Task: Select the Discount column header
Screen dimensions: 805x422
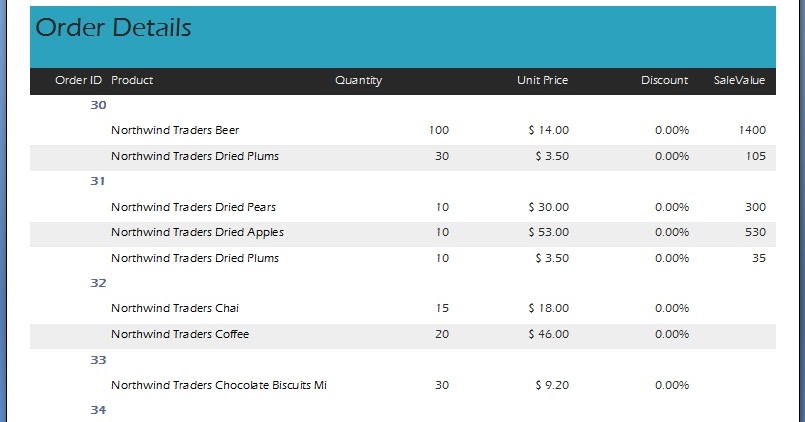Action: [664, 80]
